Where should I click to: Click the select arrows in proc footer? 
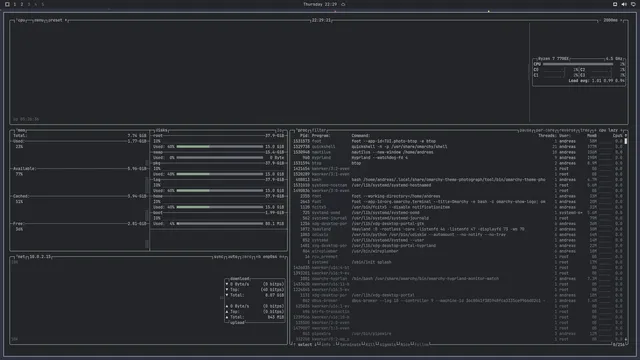click(305, 344)
